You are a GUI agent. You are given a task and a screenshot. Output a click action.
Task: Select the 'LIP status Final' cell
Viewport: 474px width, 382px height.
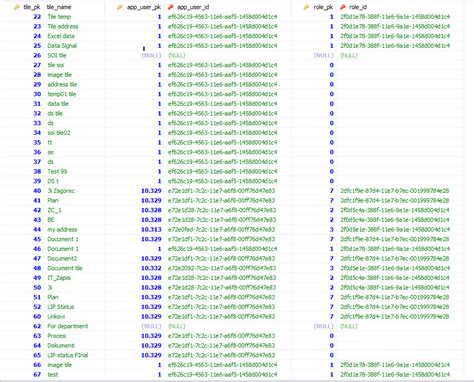coord(68,355)
